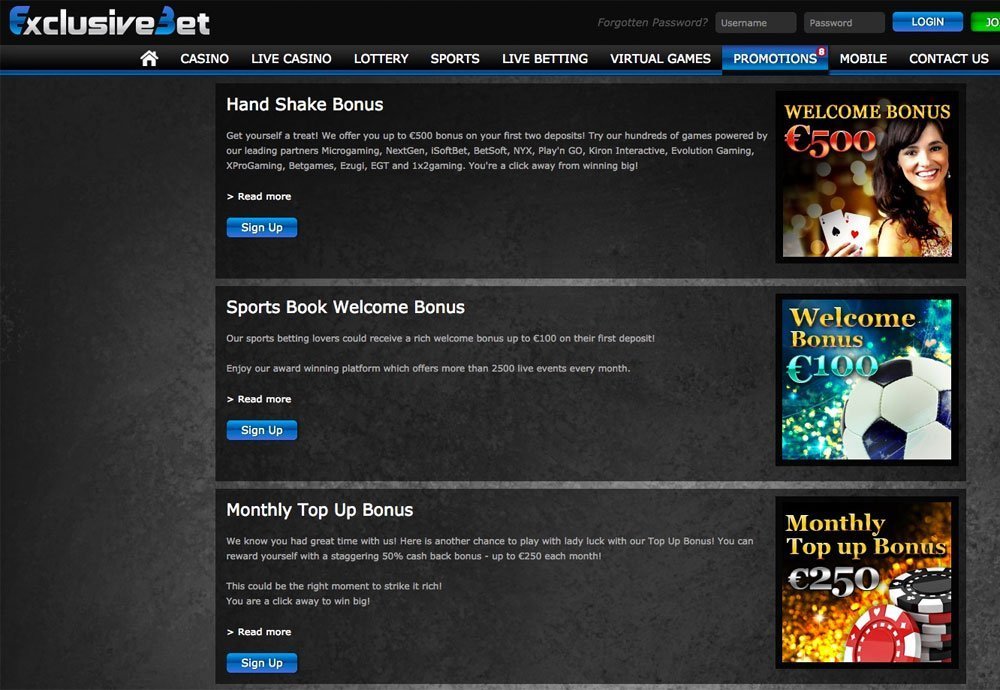Click inside the Password field
The height and width of the screenshot is (690, 1000).
click(x=843, y=21)
